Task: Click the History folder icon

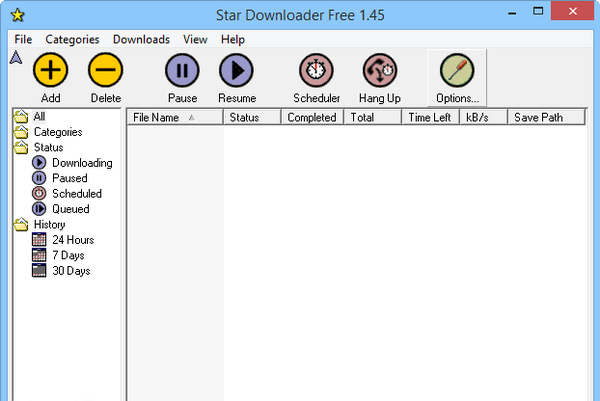Action: (21, 225)
